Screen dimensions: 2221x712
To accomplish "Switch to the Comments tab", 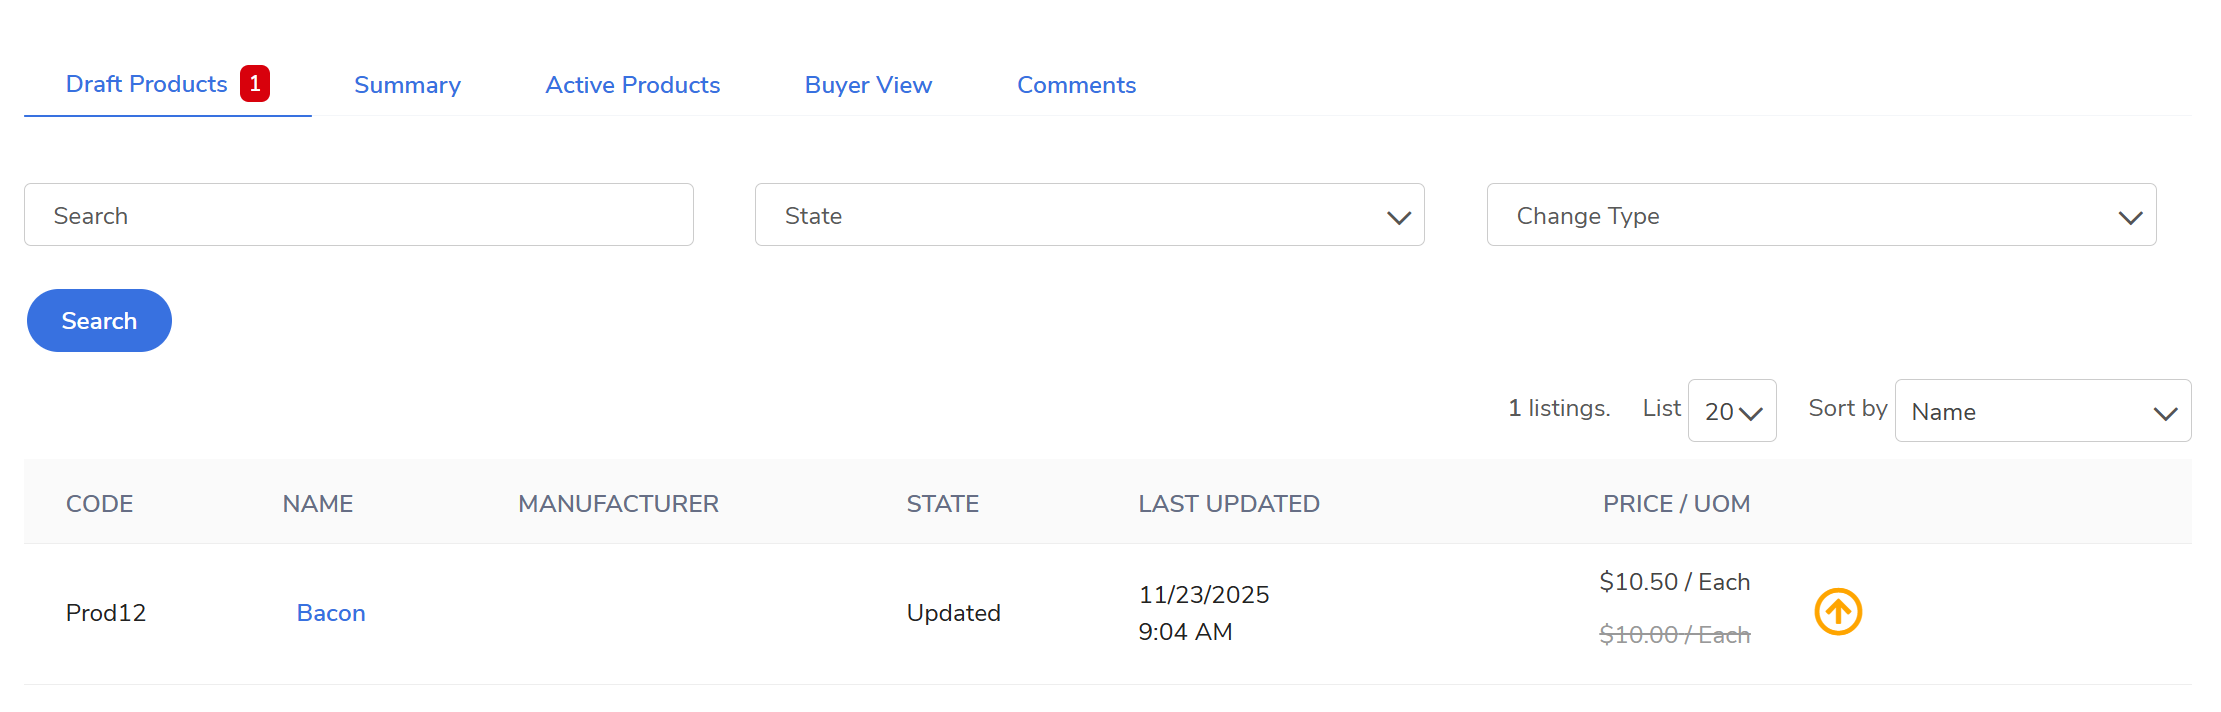I will tap(1076, 86).
